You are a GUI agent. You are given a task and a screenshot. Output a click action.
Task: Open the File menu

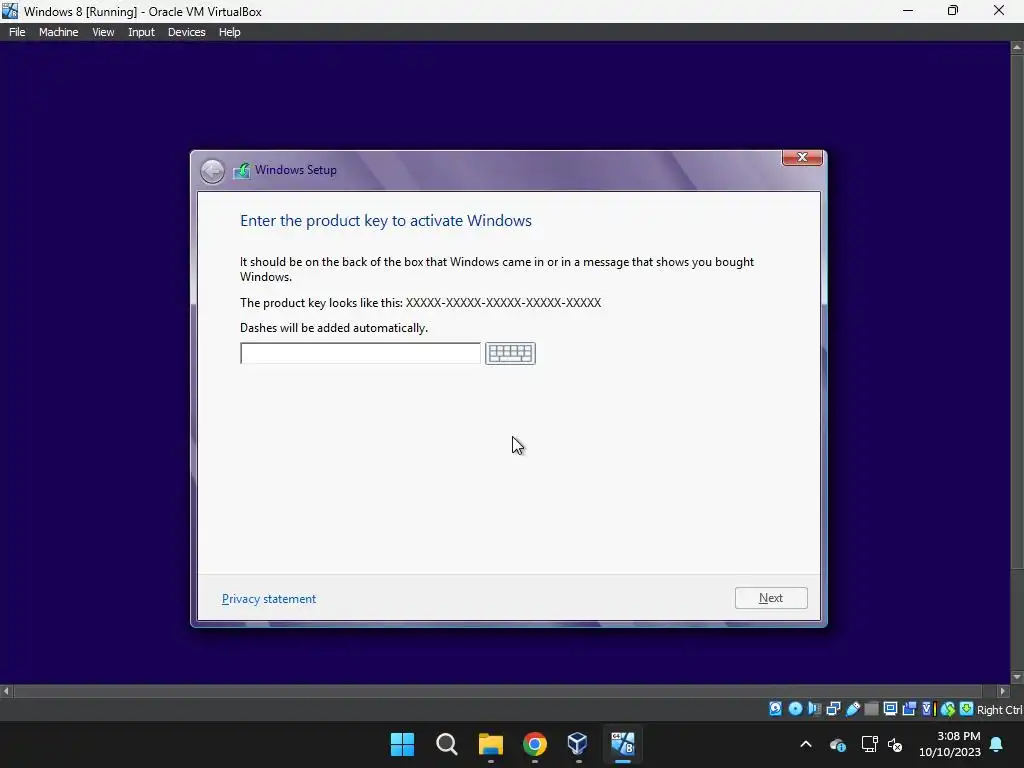pos(17,32)
